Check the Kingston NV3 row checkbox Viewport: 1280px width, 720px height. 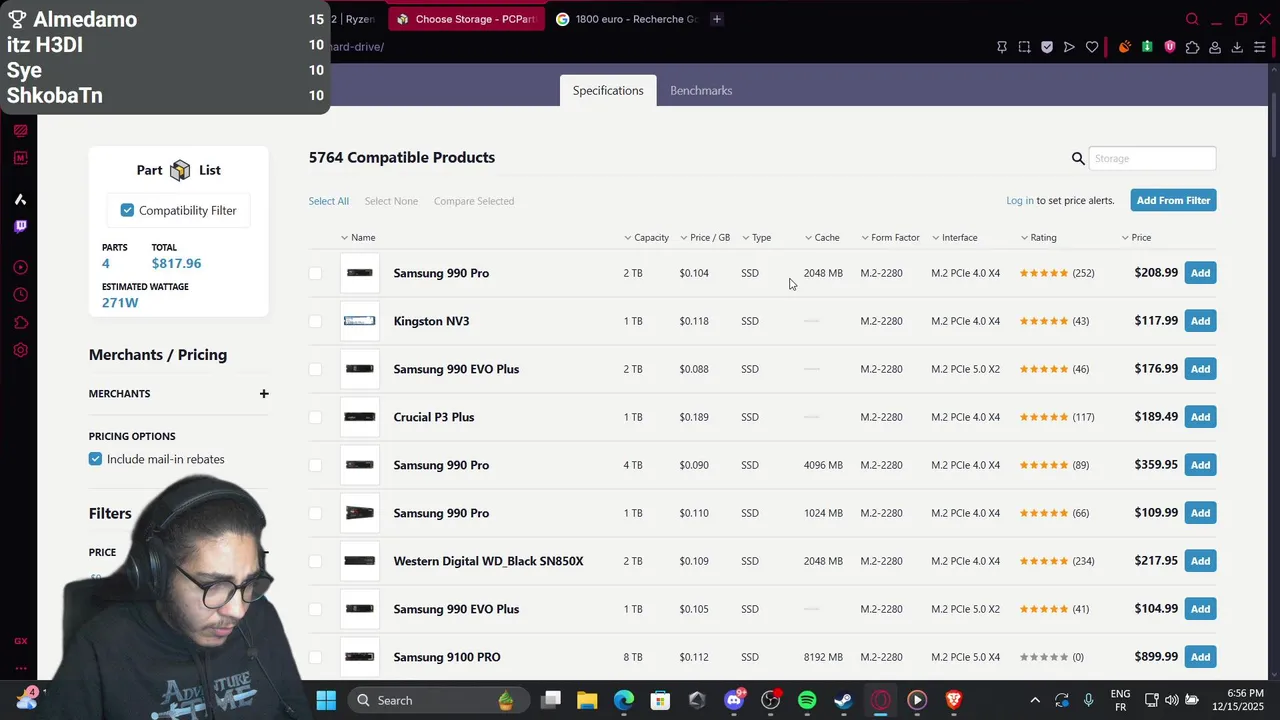tap(315, 321)
